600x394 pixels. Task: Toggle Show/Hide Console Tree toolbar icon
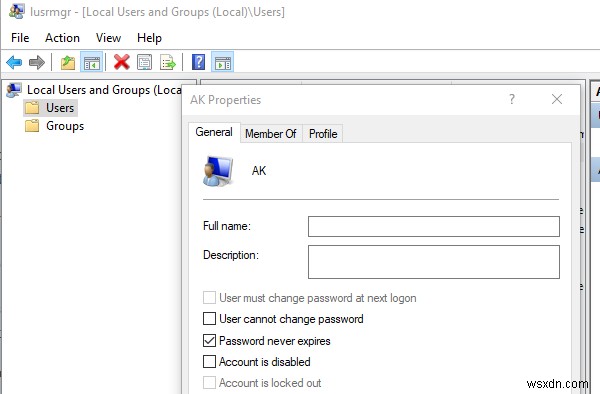coord(91,62)
